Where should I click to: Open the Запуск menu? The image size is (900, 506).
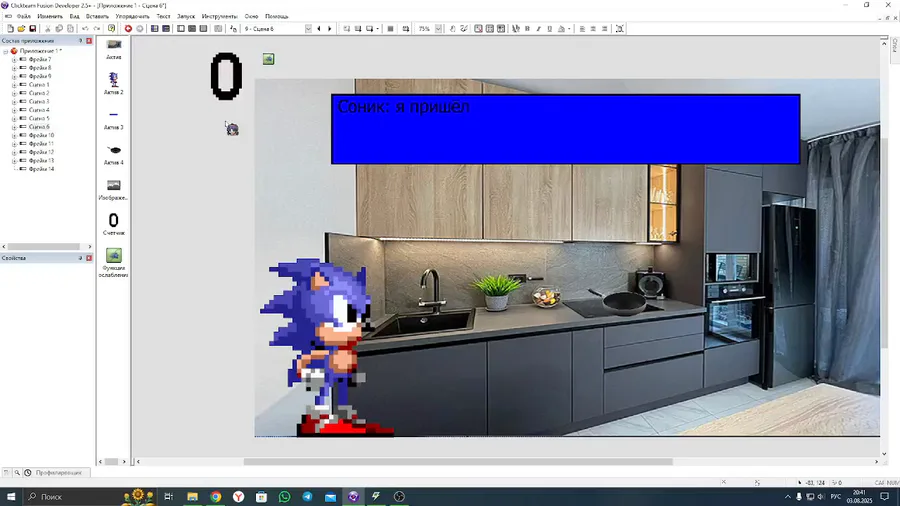click(x=185, y=17)
